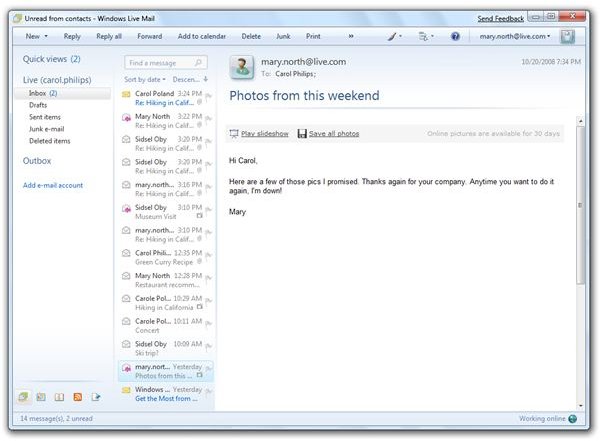Click the Help question mark icon

click(x=455, y=36)
